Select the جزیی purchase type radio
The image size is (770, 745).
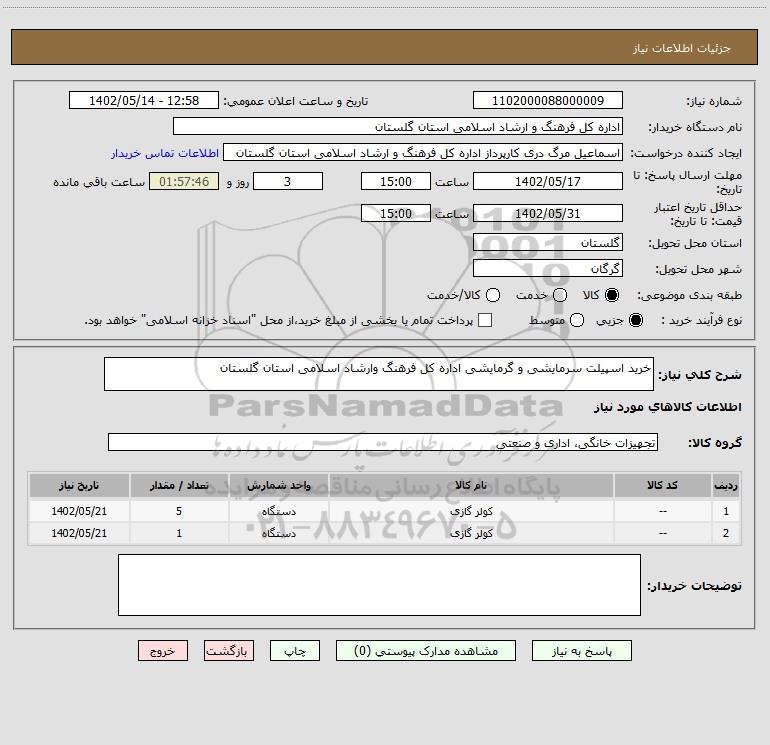point(636,321)
